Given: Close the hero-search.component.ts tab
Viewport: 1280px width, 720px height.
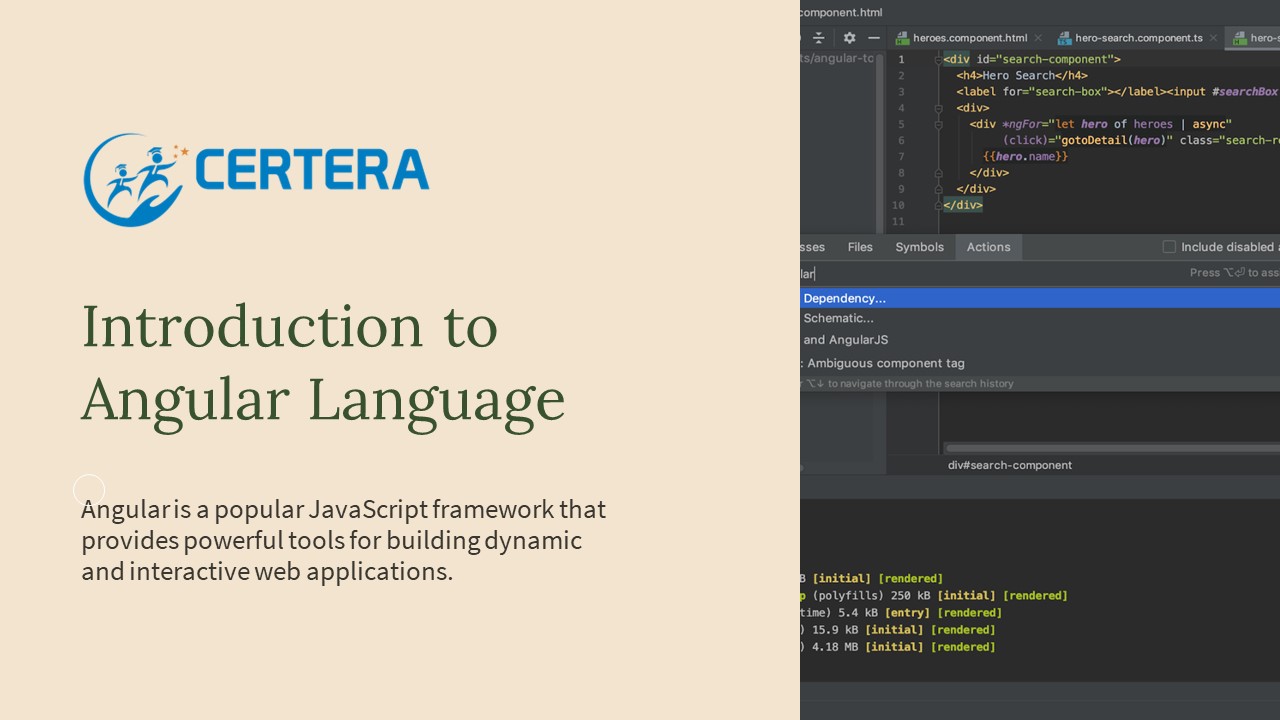Looking at the screenshot, I should [x=1214, y=38].
